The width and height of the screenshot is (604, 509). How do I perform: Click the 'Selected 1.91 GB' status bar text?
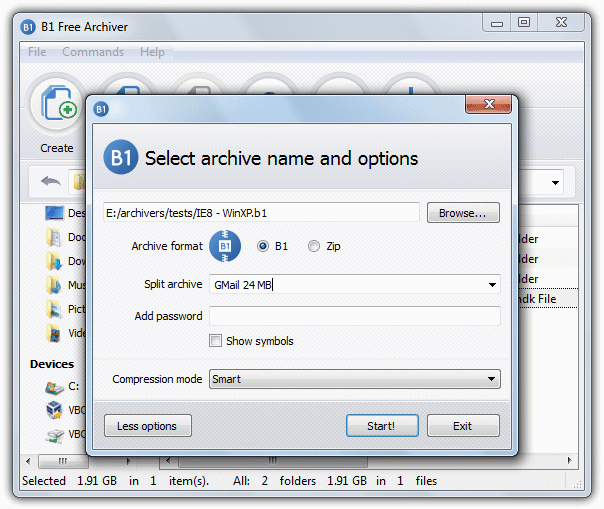(x=69, y=480)
